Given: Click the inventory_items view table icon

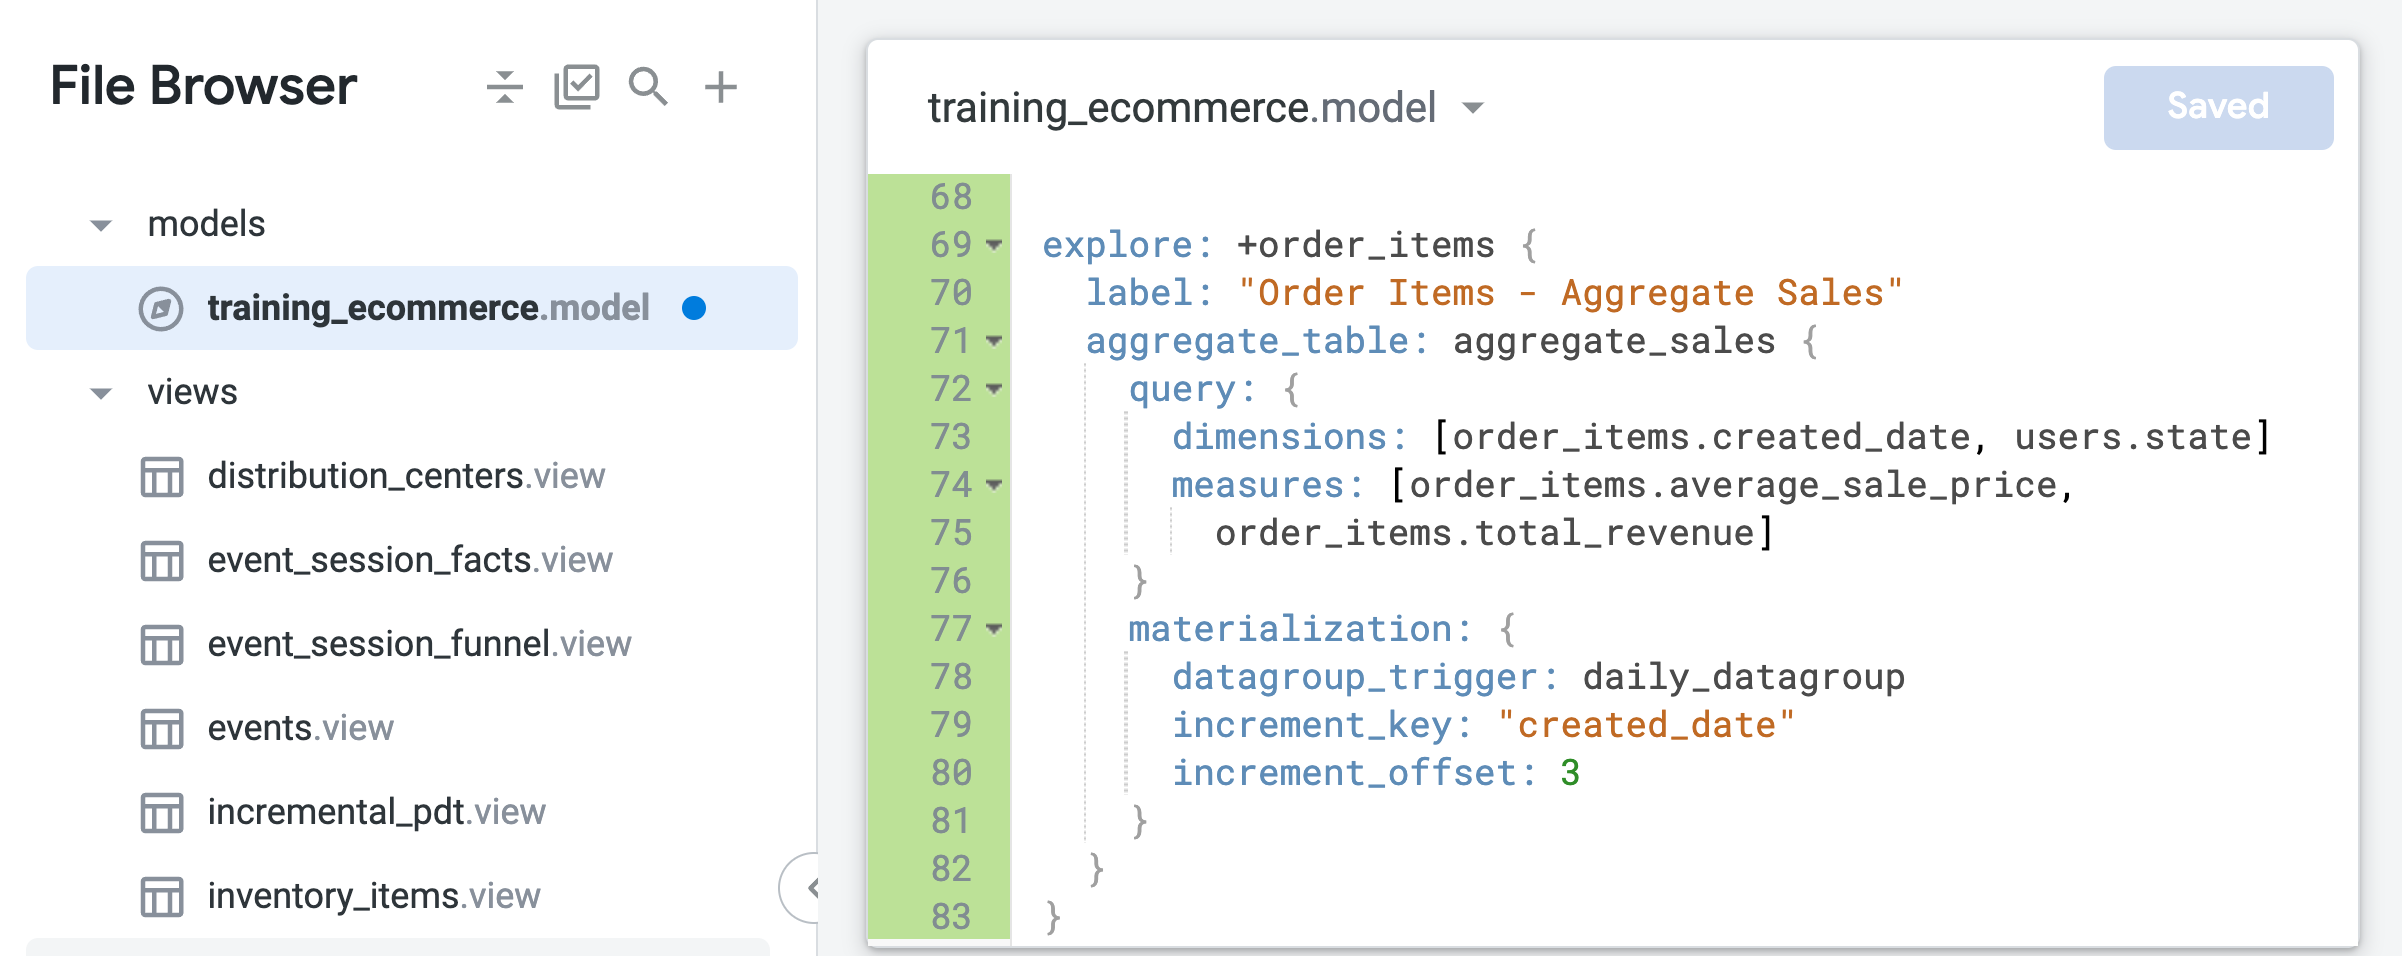Looking at the screenshot, I should pyautogui.click(x=161, y=897).
